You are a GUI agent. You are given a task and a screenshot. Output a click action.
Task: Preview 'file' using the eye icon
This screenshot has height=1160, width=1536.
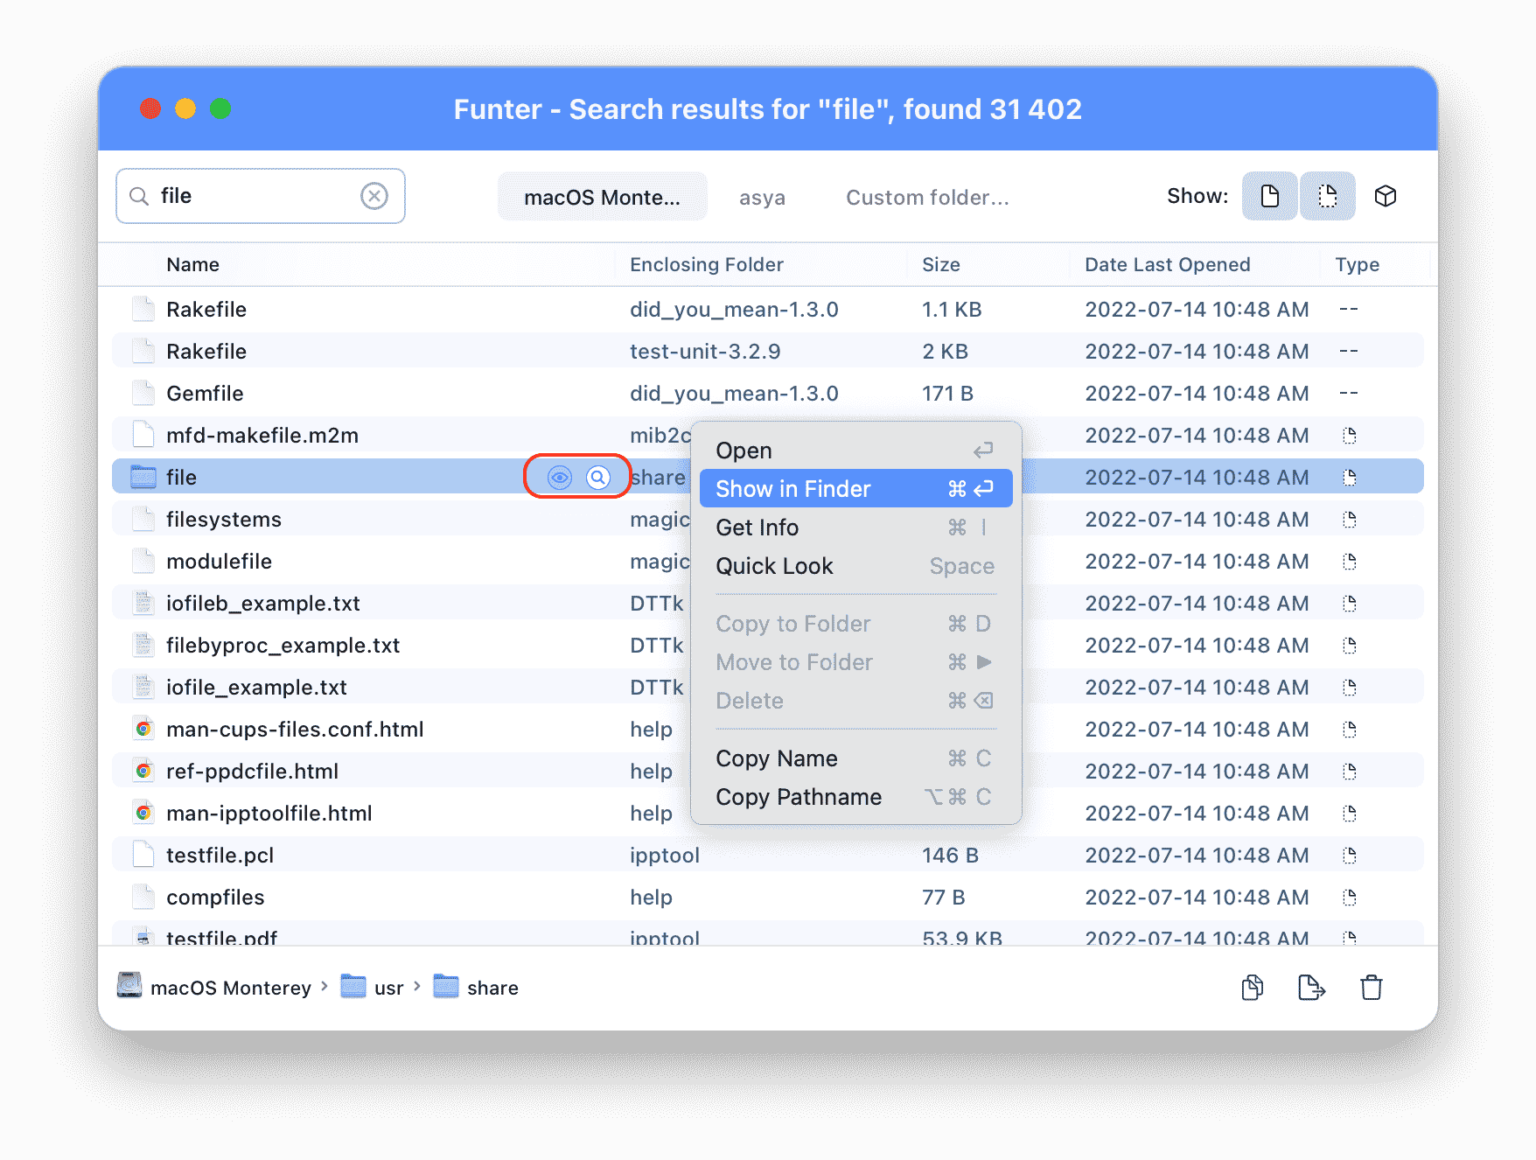click(558, 477)
